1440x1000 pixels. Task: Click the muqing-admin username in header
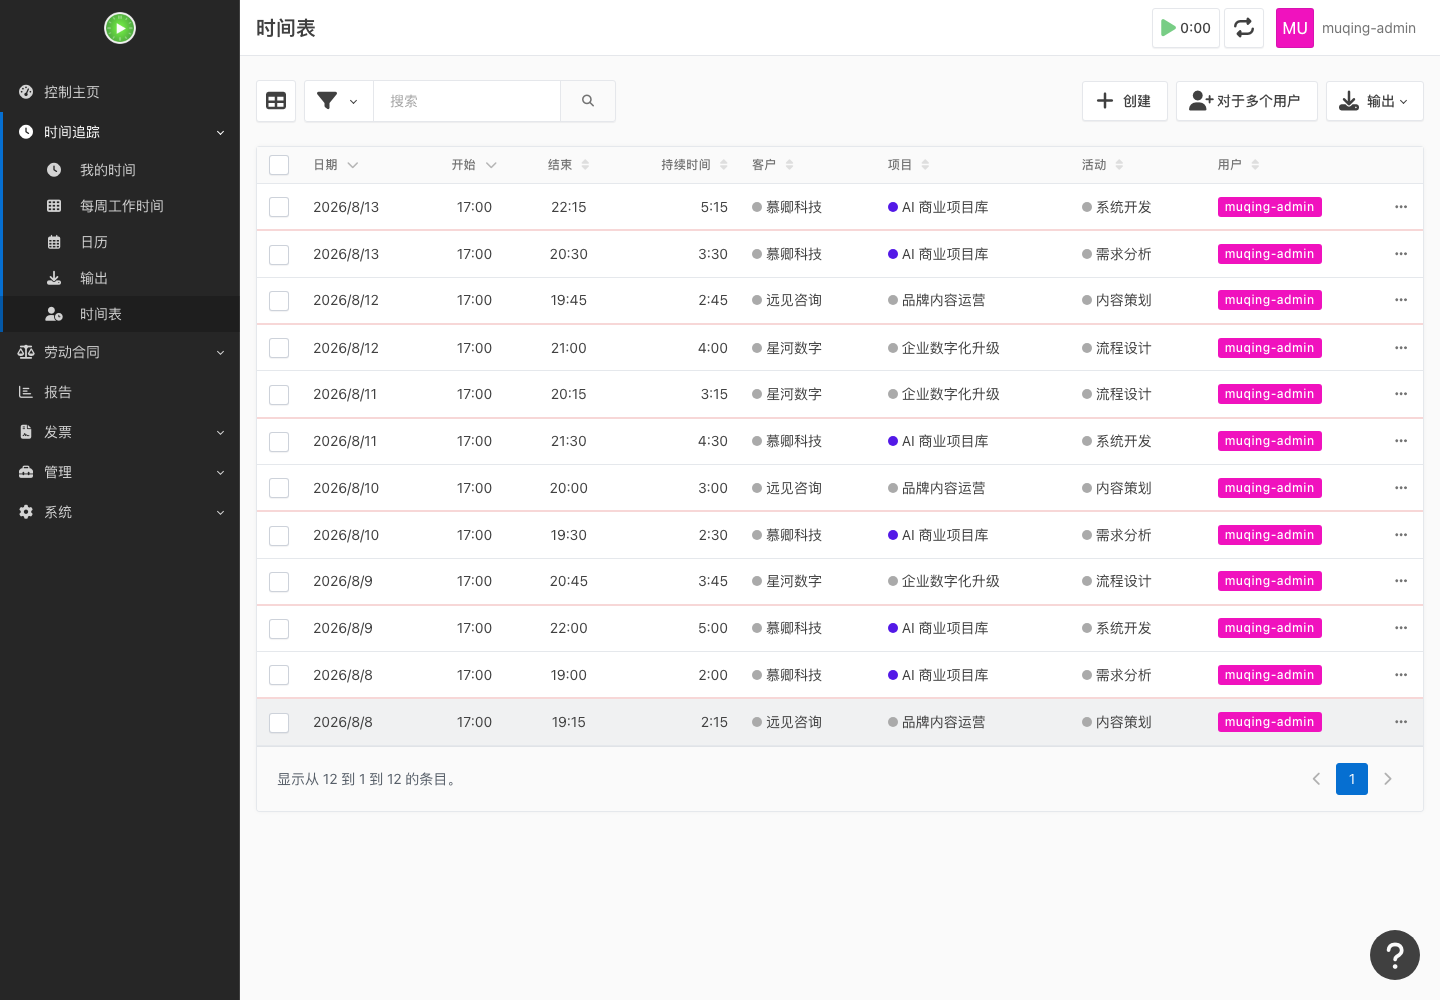(1369, 28)
